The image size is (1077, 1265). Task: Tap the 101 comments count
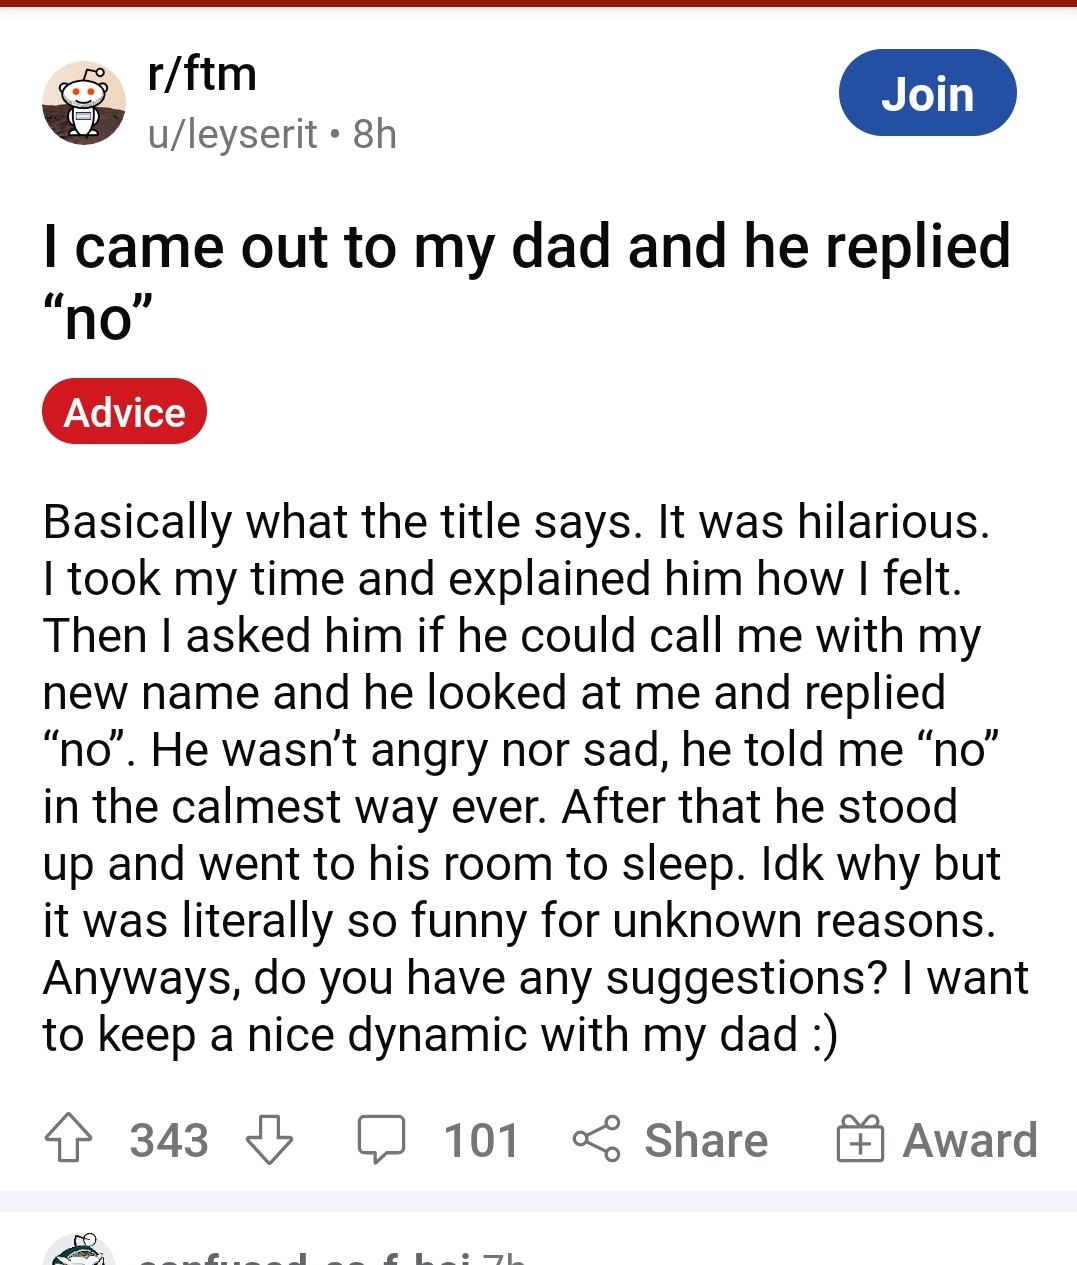481,1140
